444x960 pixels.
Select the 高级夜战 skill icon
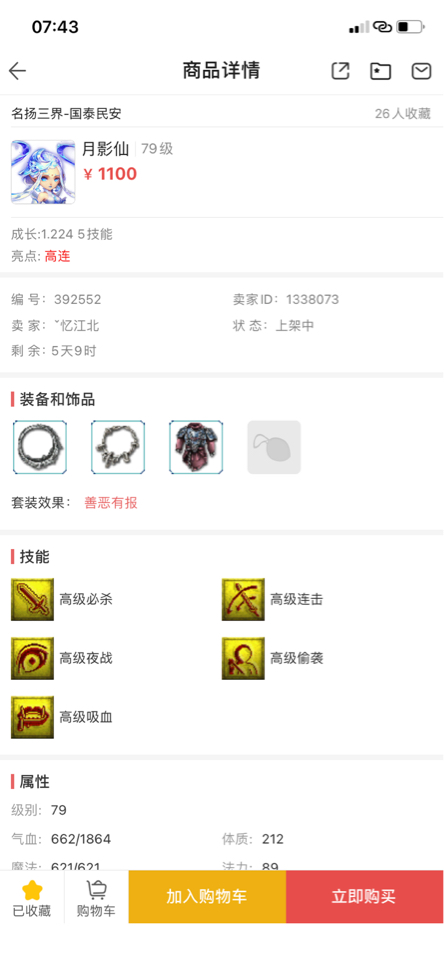pyautogui.click(x=32, y=658)
